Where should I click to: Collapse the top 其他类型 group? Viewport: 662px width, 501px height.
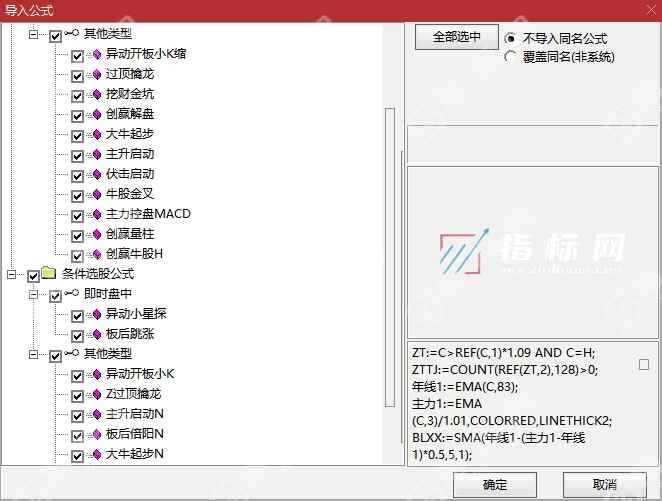click(33, 35)
